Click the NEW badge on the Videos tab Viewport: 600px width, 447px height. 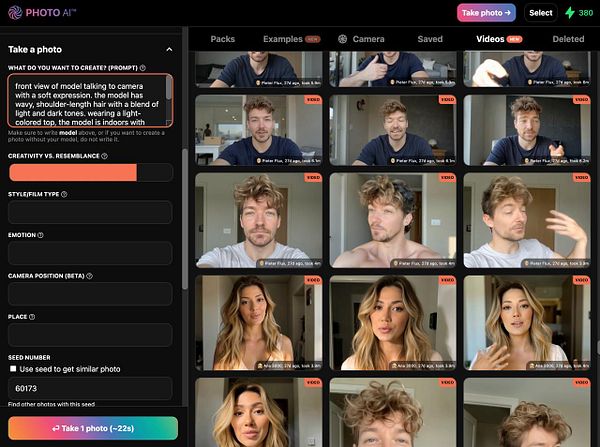(x=514, y=39)
